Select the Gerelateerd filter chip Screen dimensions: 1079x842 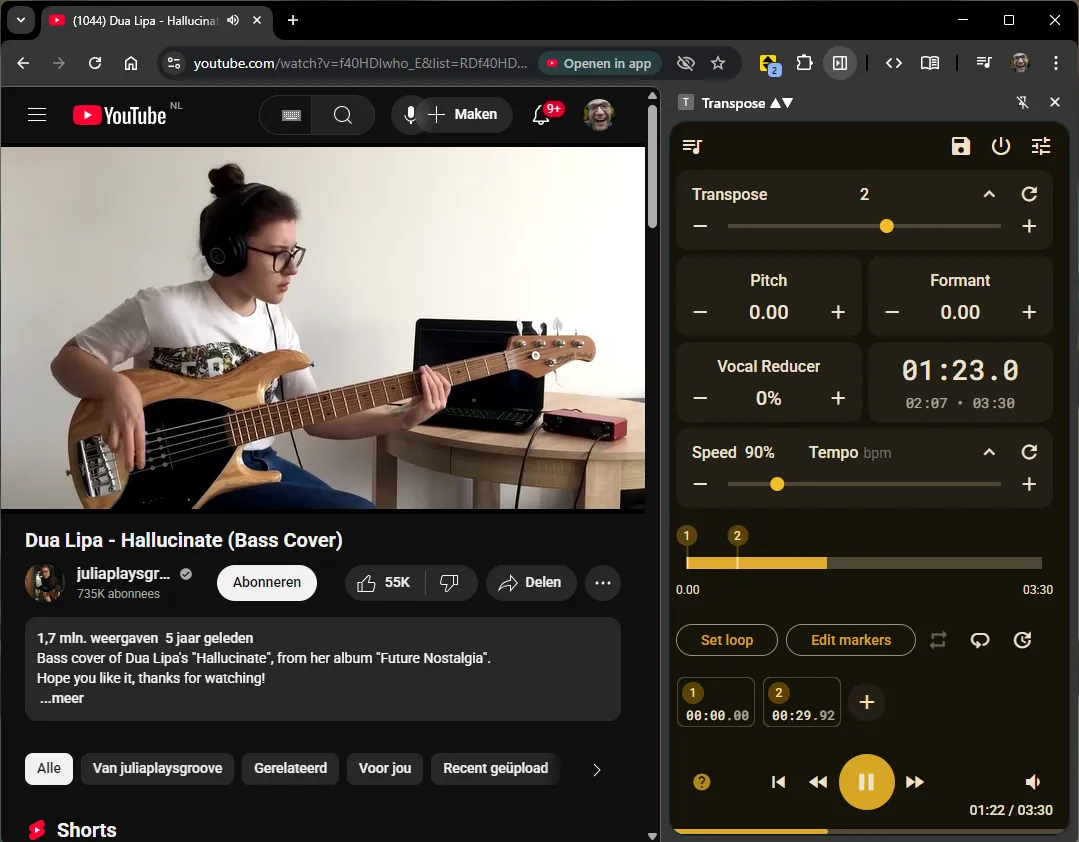[x=290, y=769]
